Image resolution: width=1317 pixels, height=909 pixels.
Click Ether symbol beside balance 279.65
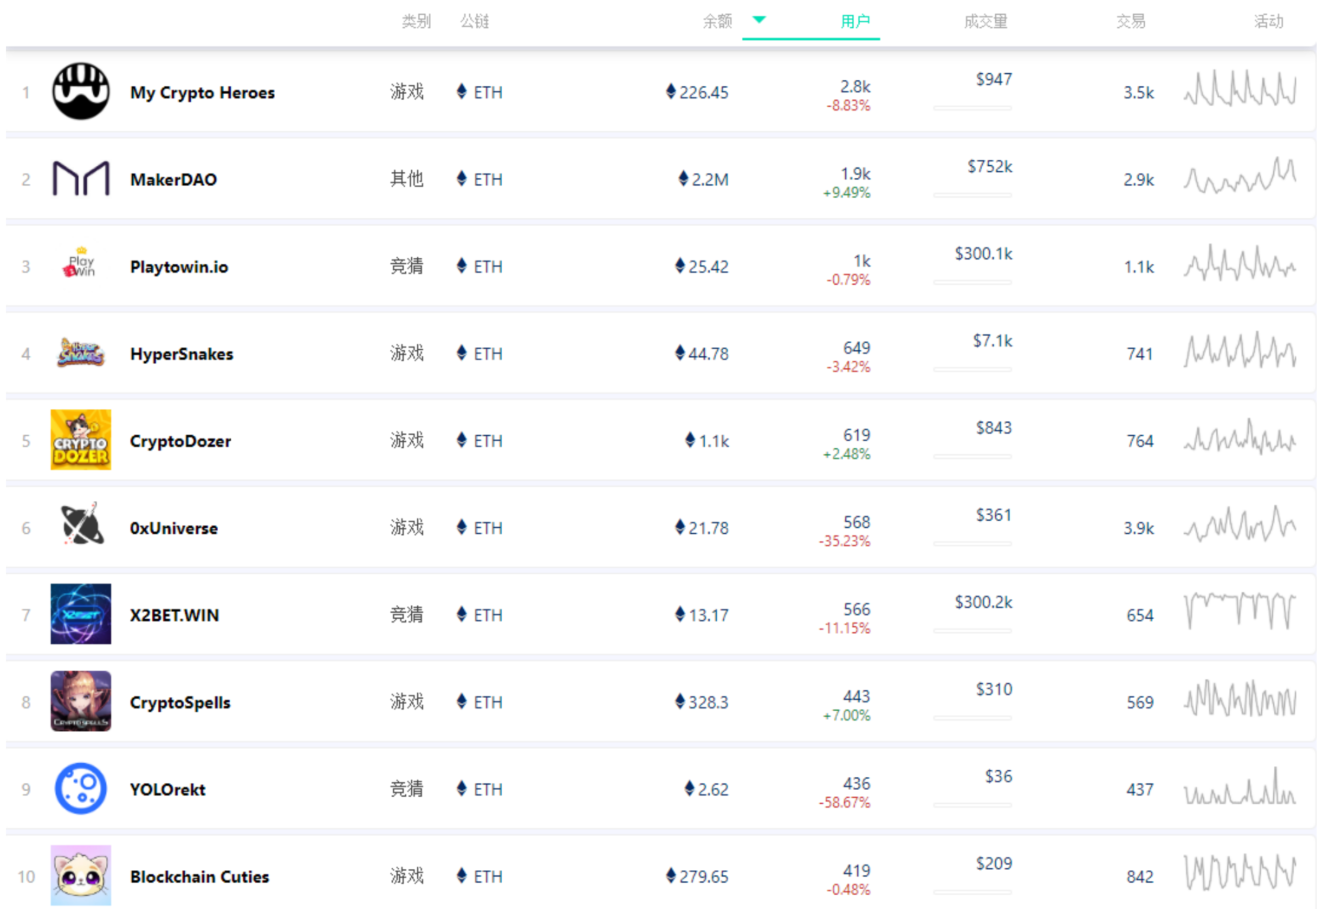coord(671,875)
